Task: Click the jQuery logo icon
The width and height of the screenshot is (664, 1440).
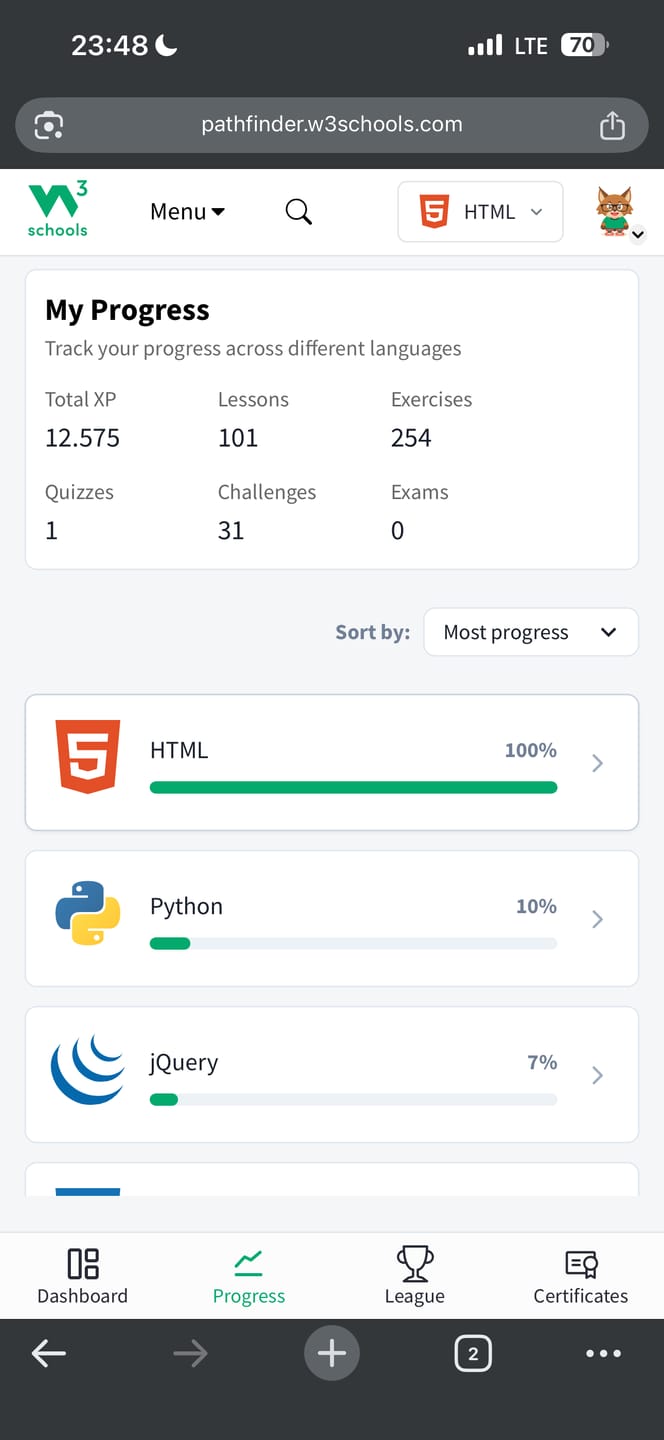Action: pyautogui.click(x=88, y=1069)
